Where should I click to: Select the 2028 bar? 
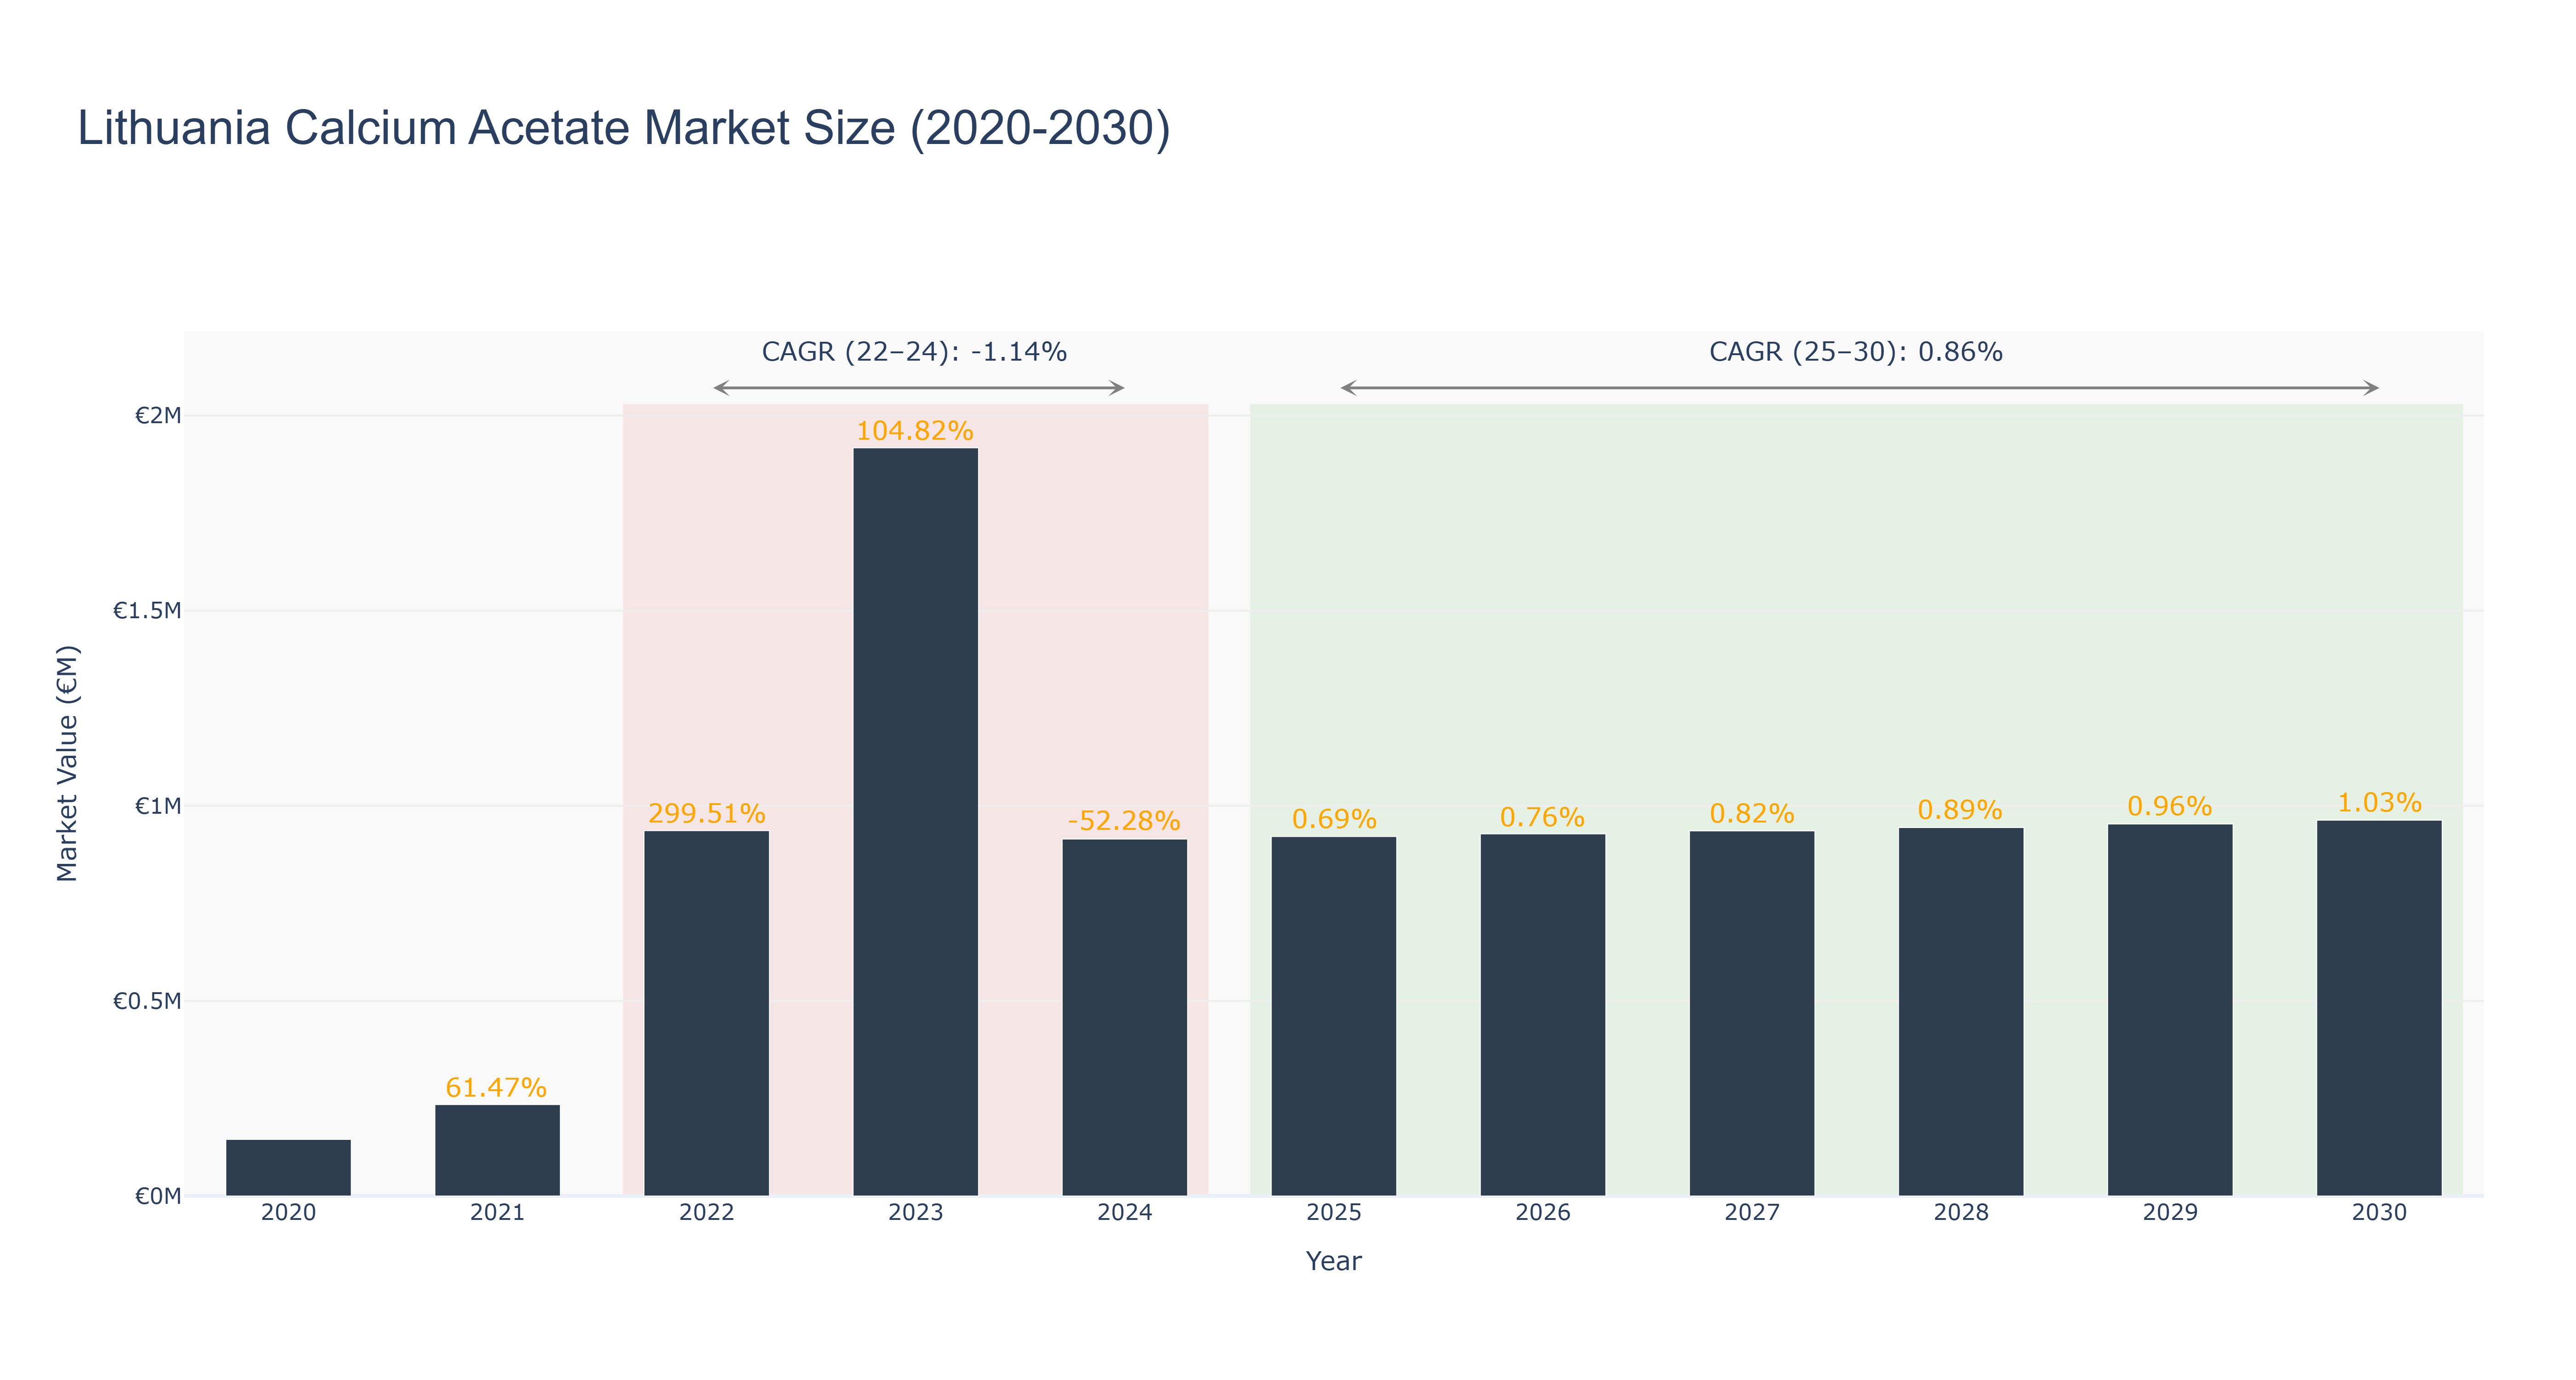click(1960, 1011)
